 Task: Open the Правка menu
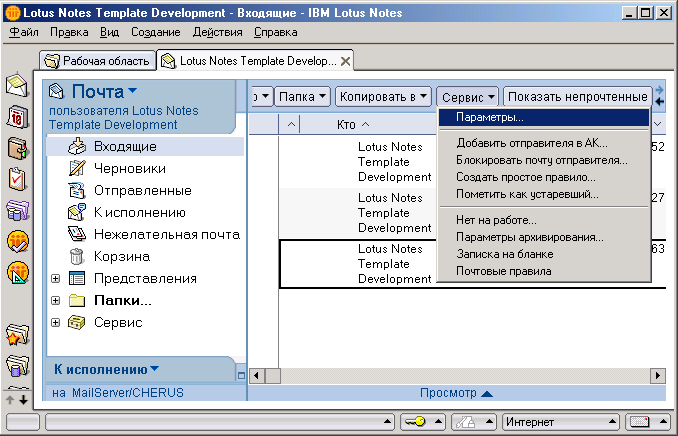tap(69, 32)
